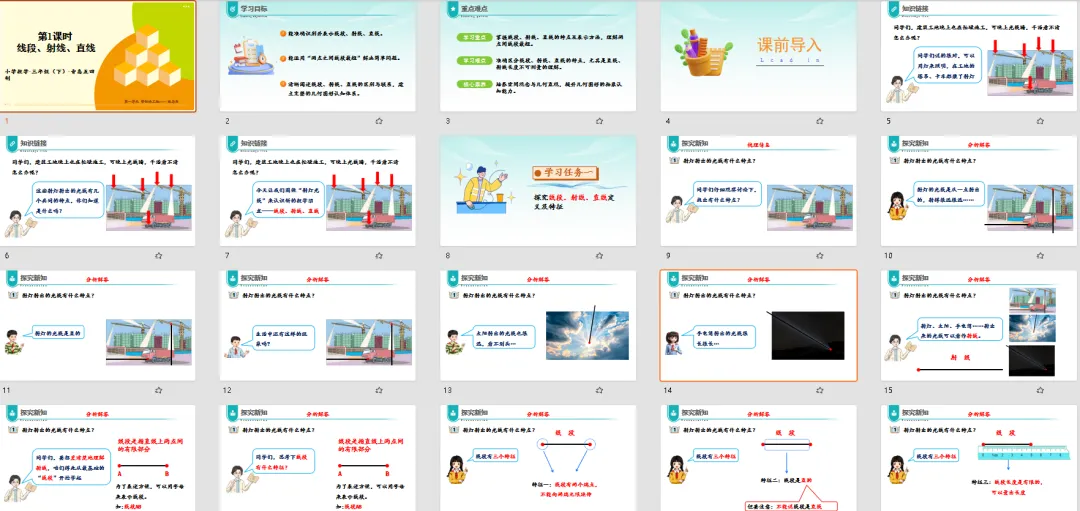Click the star beneath slide 9

(820, 256)
